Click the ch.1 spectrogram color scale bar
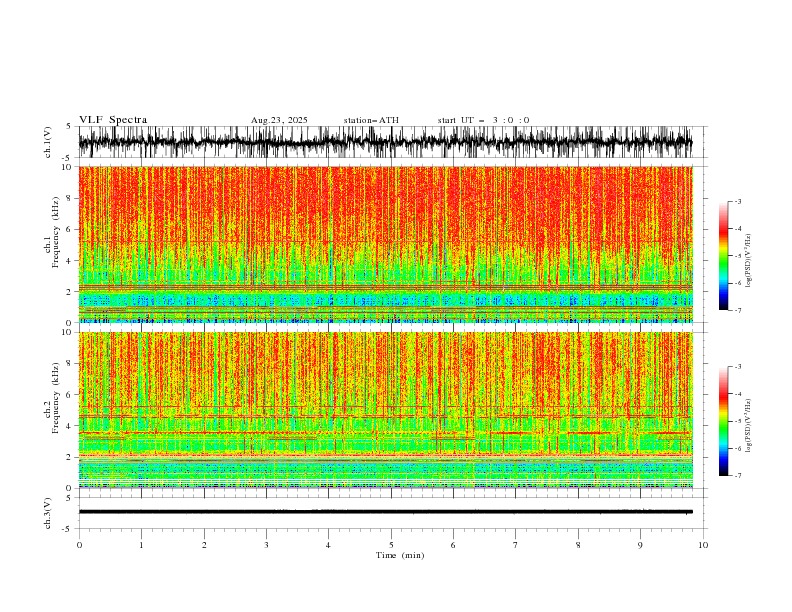Viewport: 792px width, 612px height. [723, 256]
